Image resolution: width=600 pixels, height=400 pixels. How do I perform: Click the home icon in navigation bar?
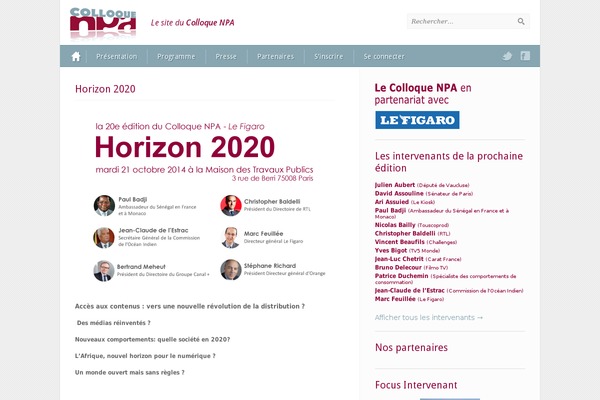76,56
